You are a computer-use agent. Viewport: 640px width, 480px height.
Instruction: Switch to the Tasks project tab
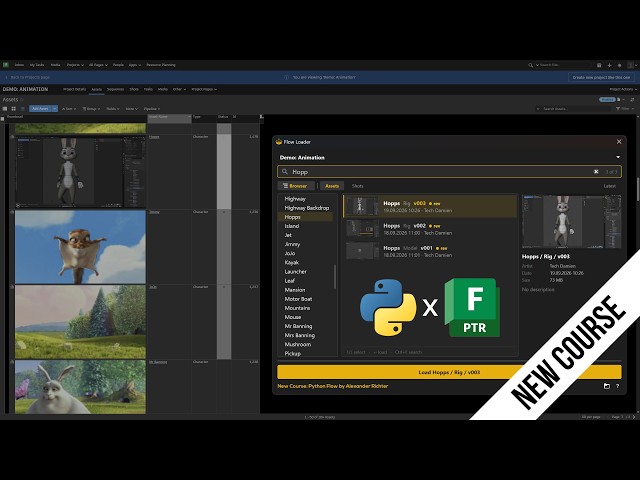click(148, 89)
